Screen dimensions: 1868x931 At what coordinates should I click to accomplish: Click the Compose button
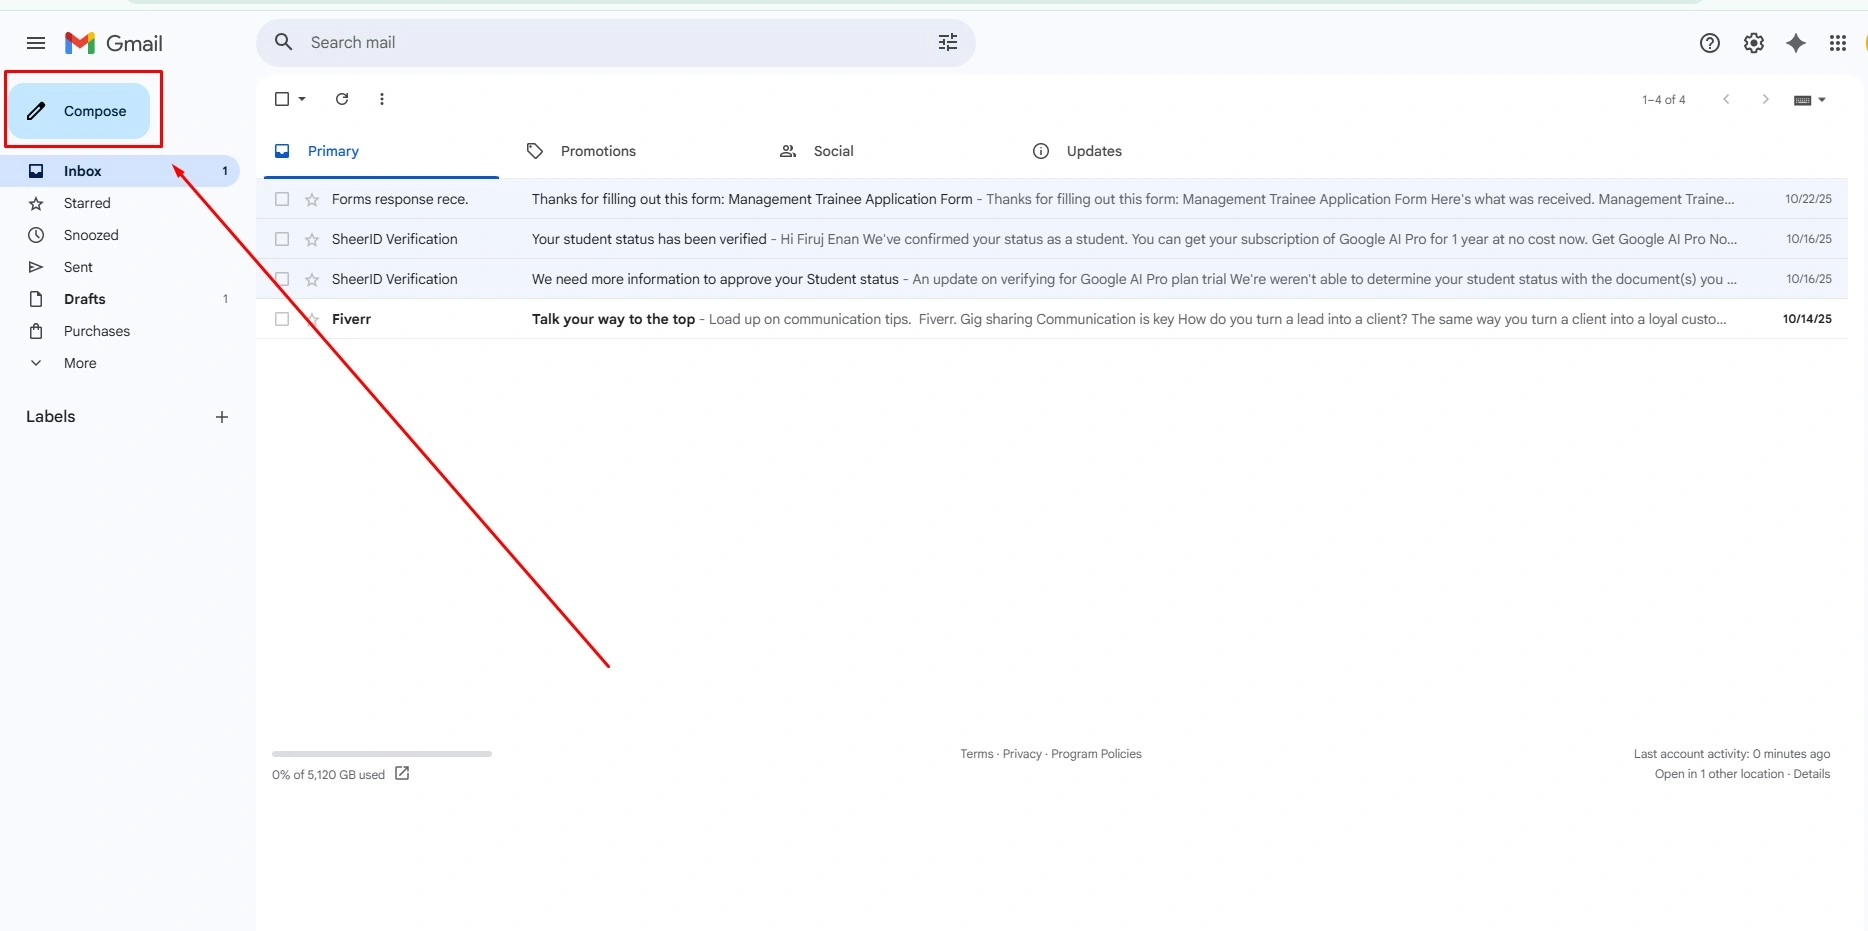tap(80, 111)
